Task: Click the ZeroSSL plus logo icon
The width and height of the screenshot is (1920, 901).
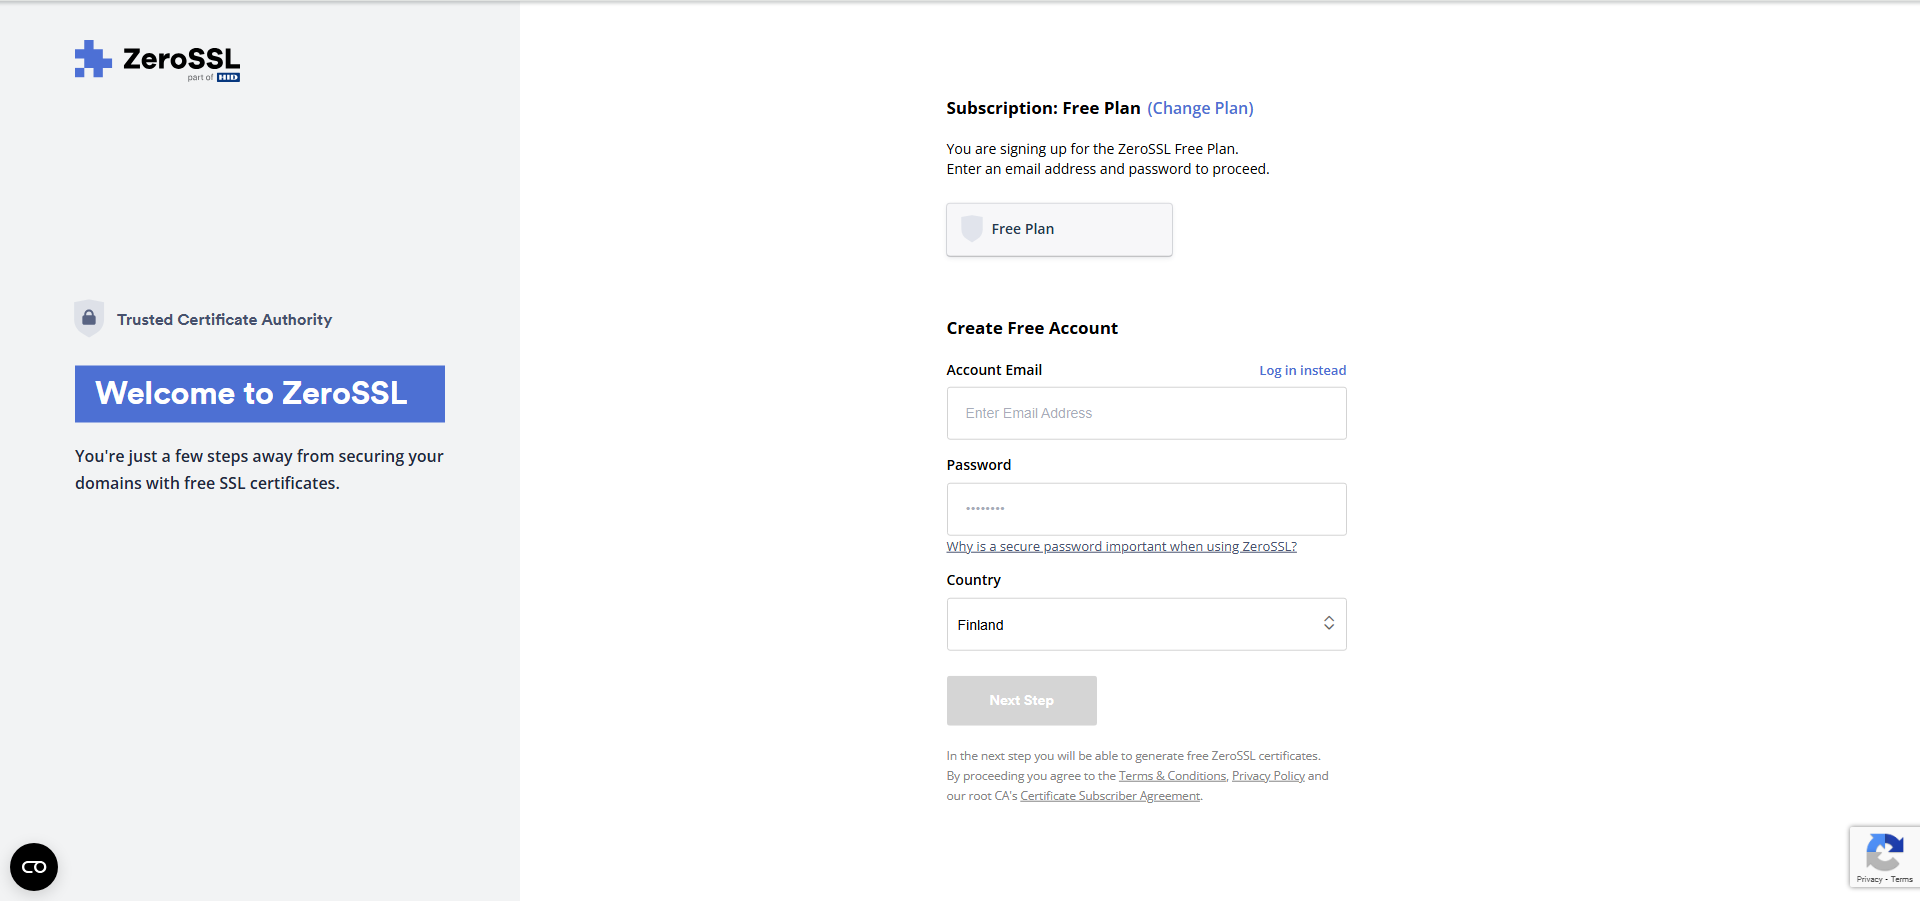Action: (x=93, y=60)
